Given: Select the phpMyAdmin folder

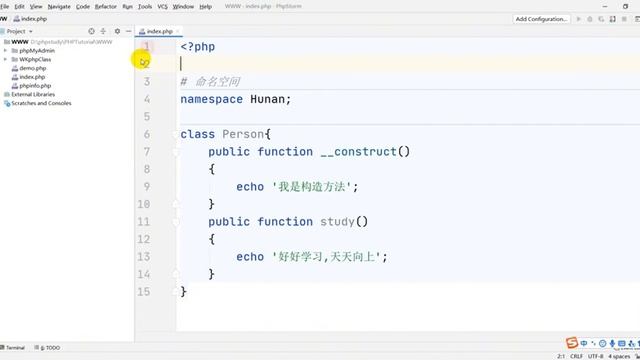Looking at the screenshot, I should click(37, 51).
